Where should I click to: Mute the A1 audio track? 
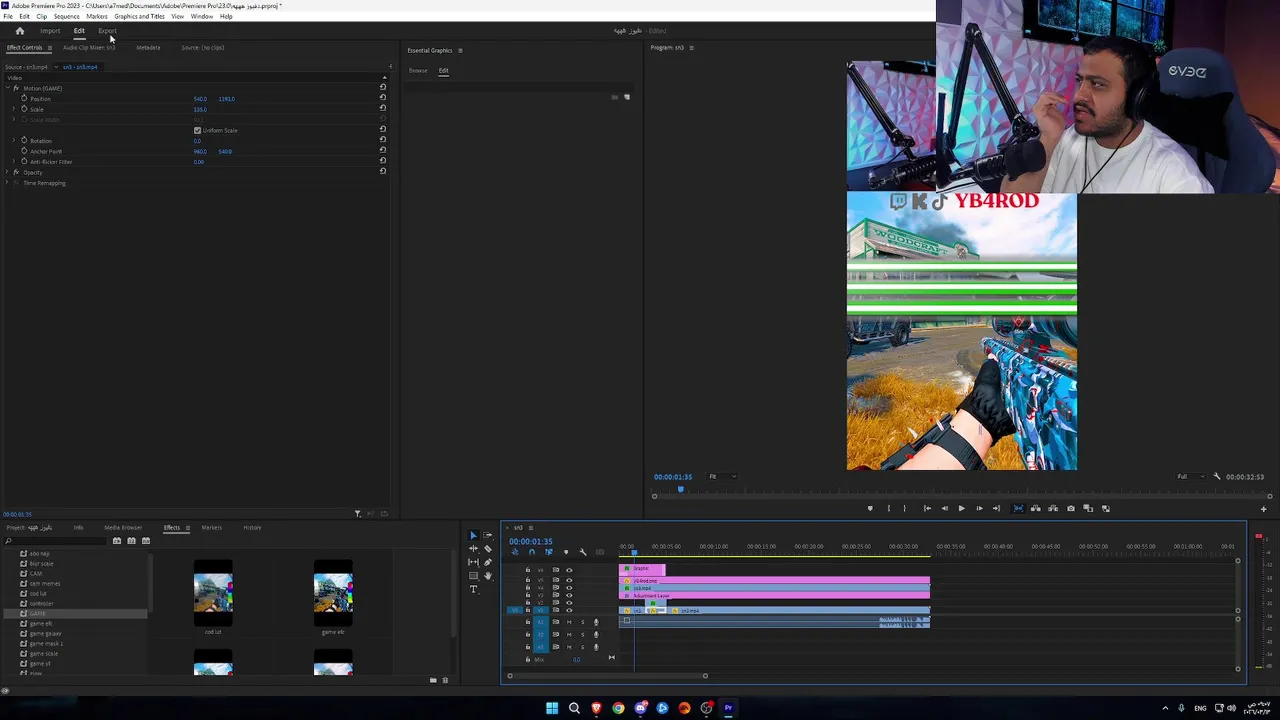click(569, 622)
